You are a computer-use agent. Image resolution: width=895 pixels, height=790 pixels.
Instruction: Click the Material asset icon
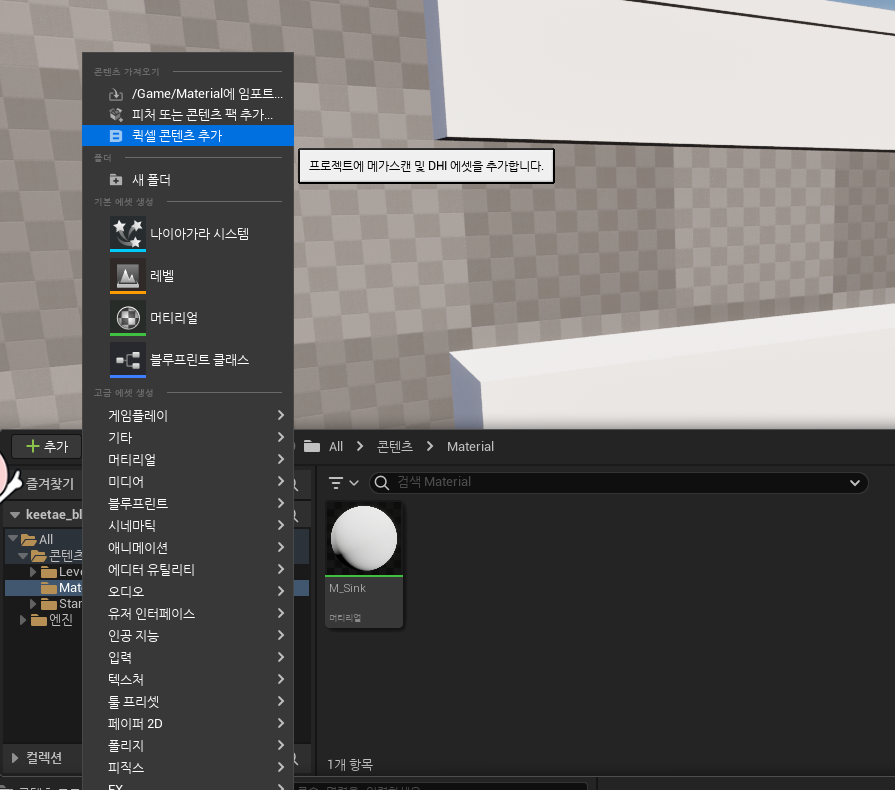(x=128, y=318)
